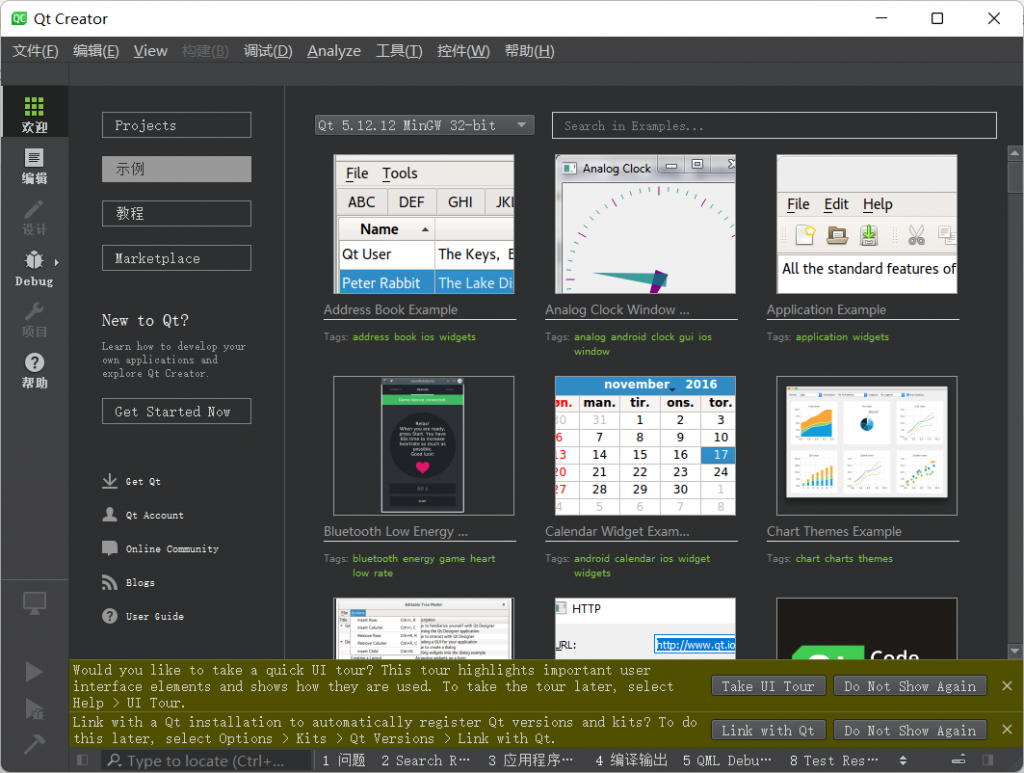Click the progress details toggle icon
The image size is (1024, 773).
coord(958,760)
